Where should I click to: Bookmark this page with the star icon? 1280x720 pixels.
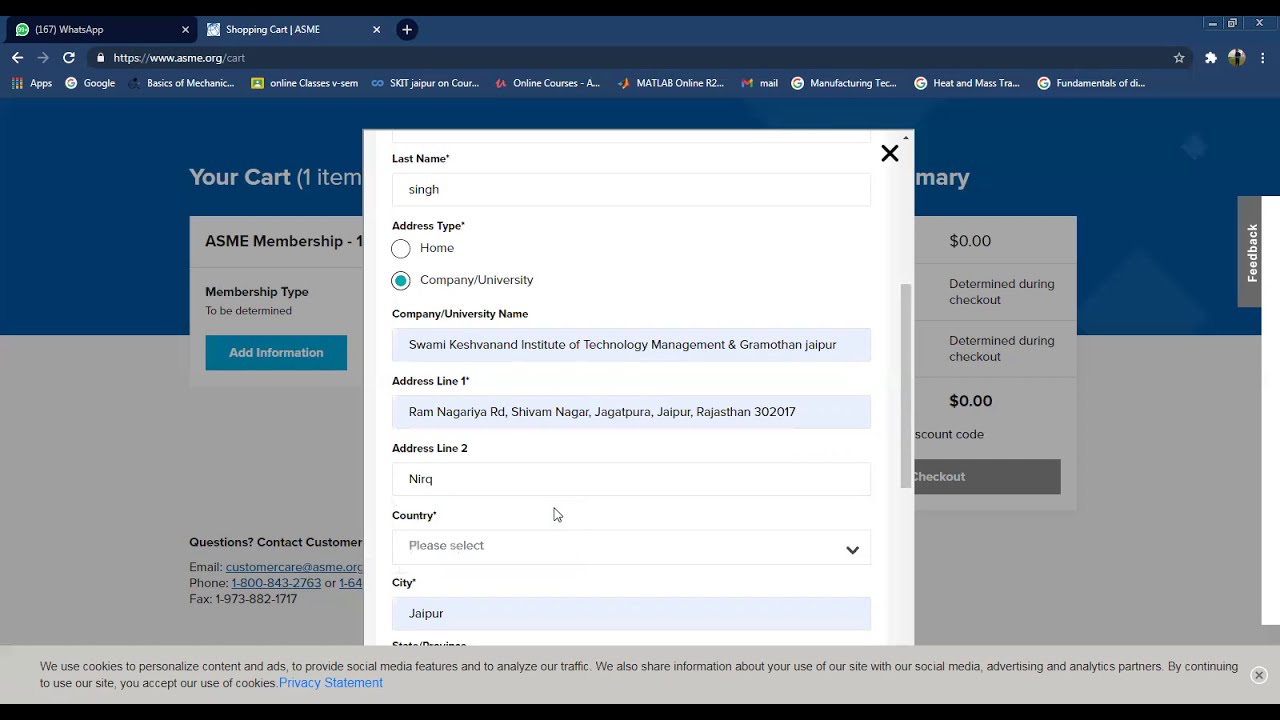click(1179, 58)
